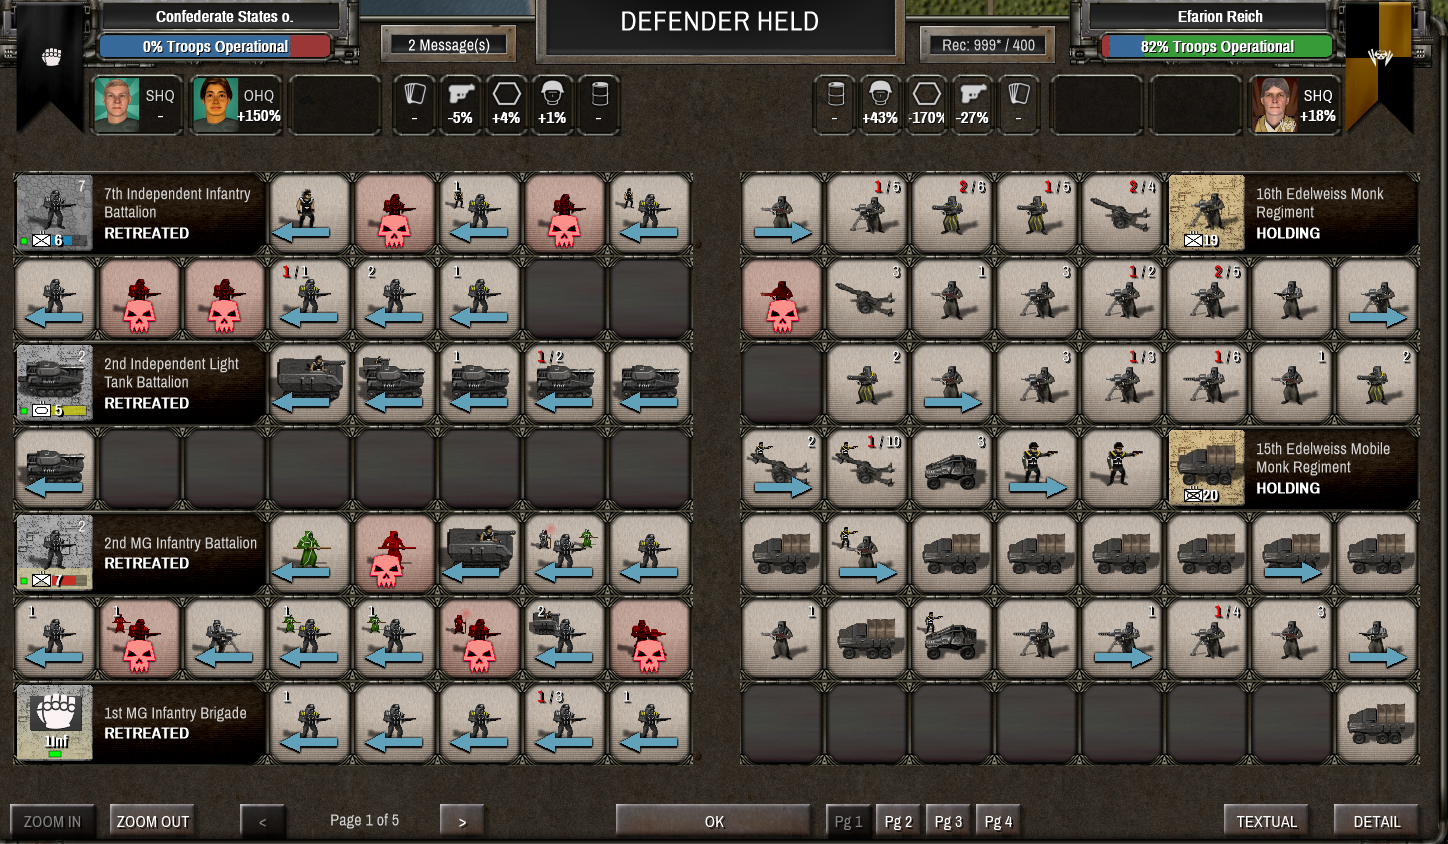Click 15th Edelweiss Mobile Monk Regiment HOLDING label
Viewport: 1448px width, 844px height.
1288,488
